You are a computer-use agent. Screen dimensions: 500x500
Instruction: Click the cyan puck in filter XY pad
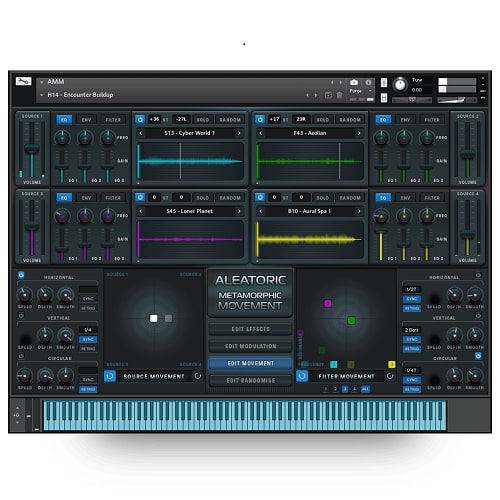(x=333, y=364)
